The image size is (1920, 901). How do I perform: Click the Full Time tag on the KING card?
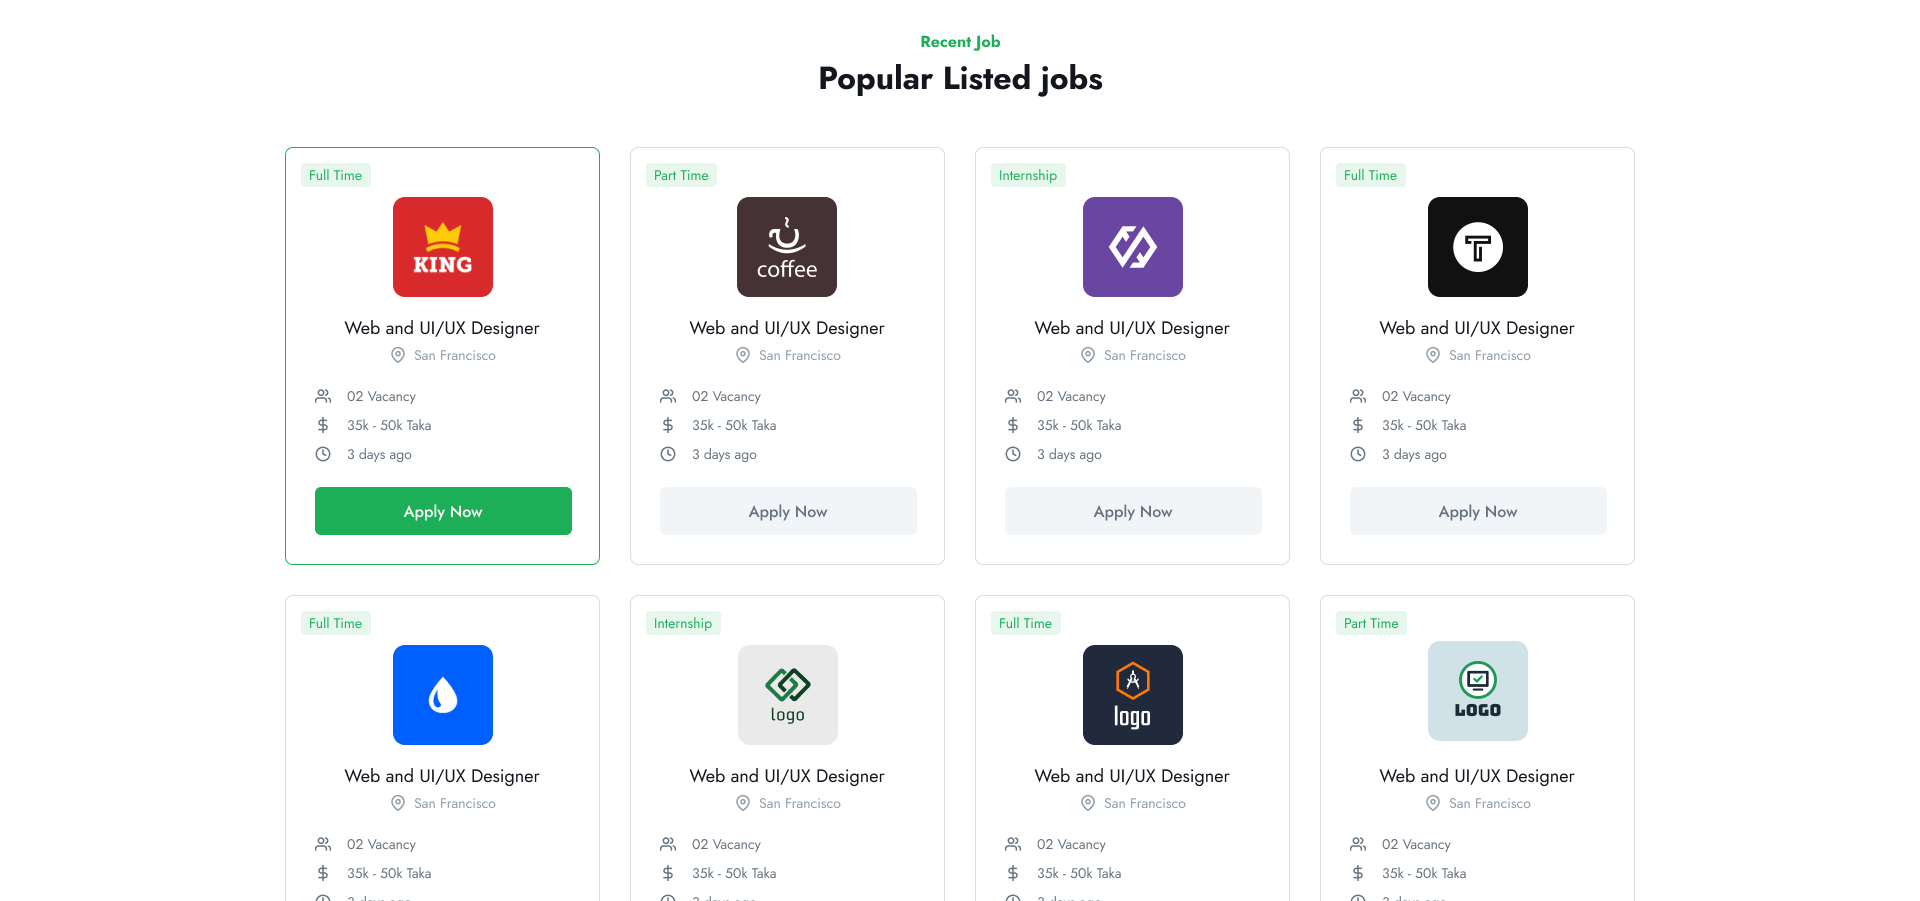pyautogui.click(x=335, y=175)
